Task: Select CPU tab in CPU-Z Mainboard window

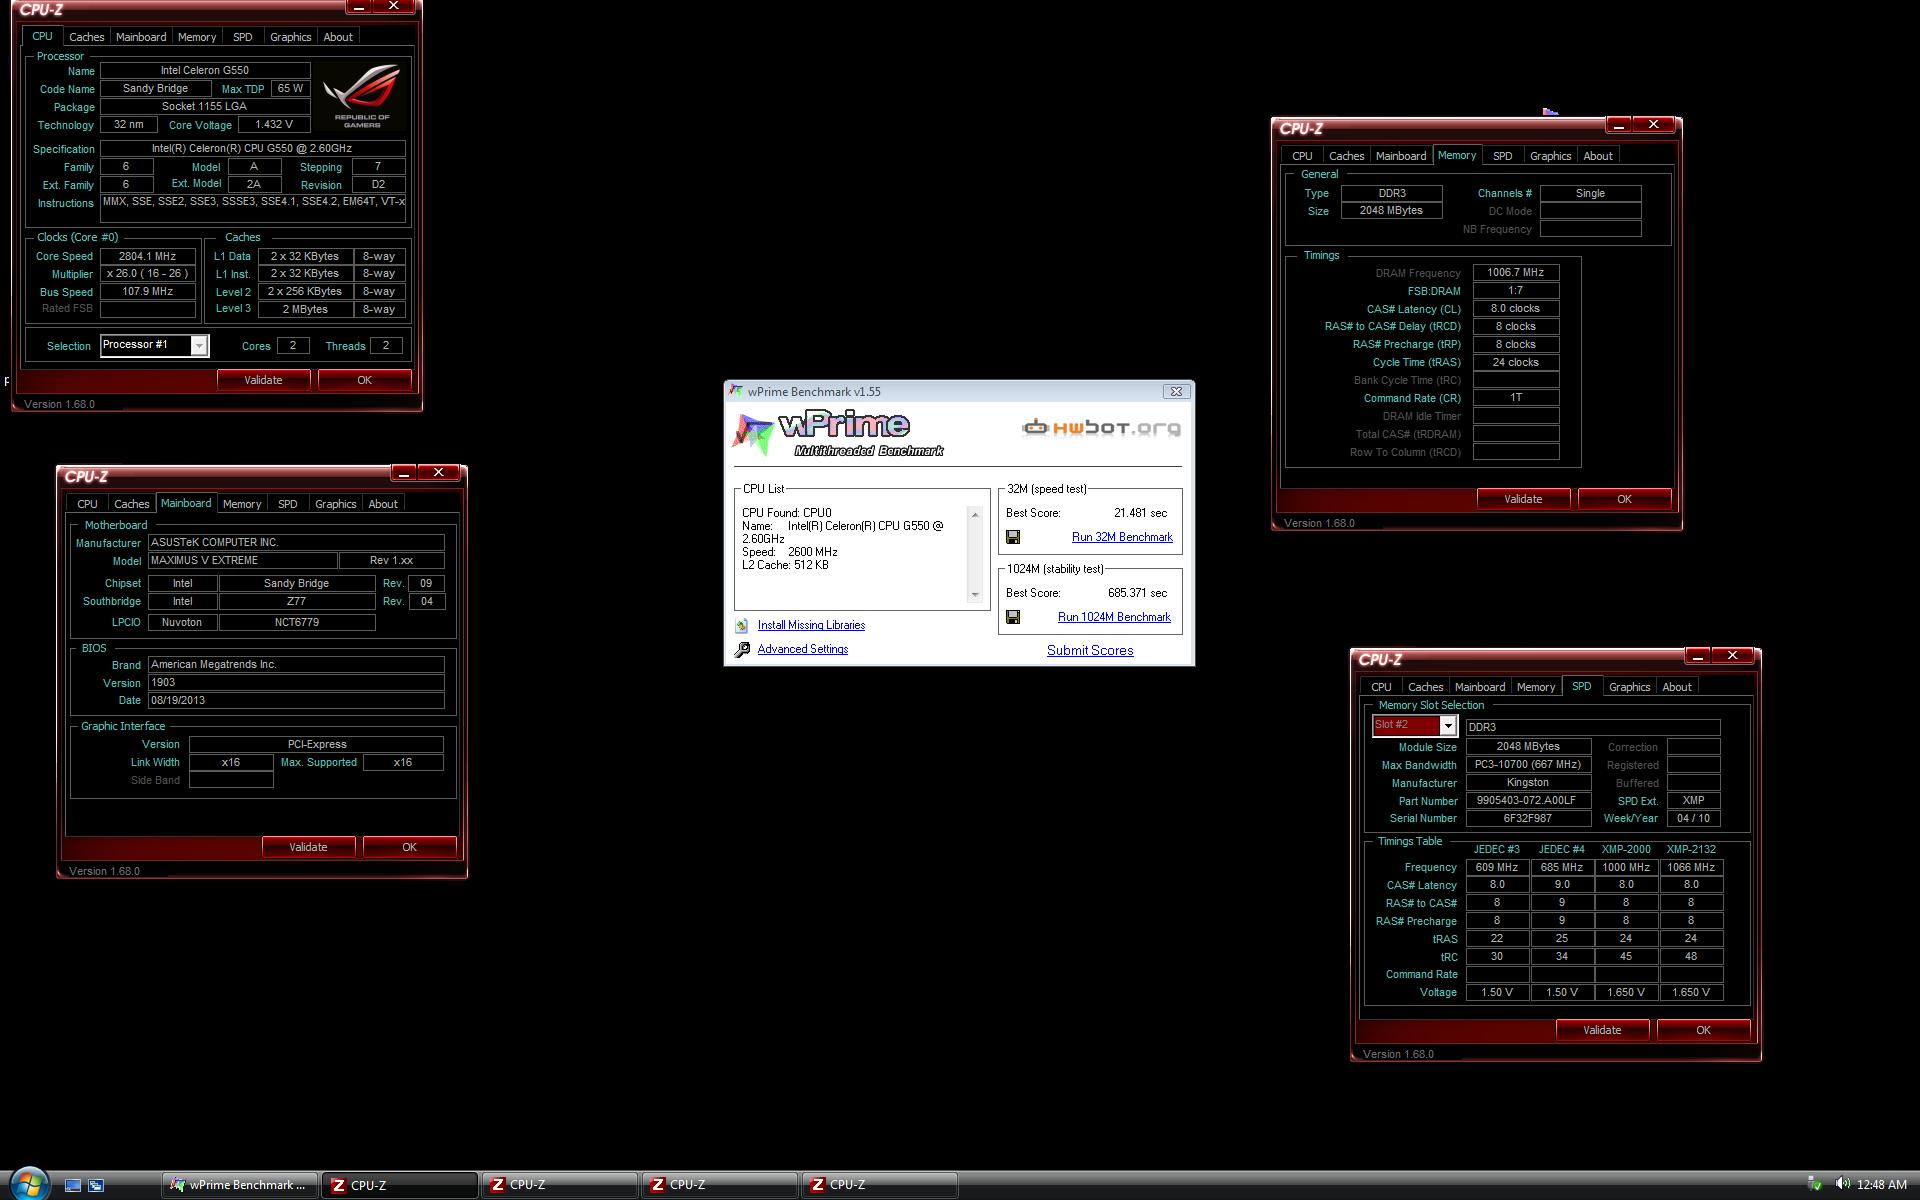Action: click(x=87, y=504)
